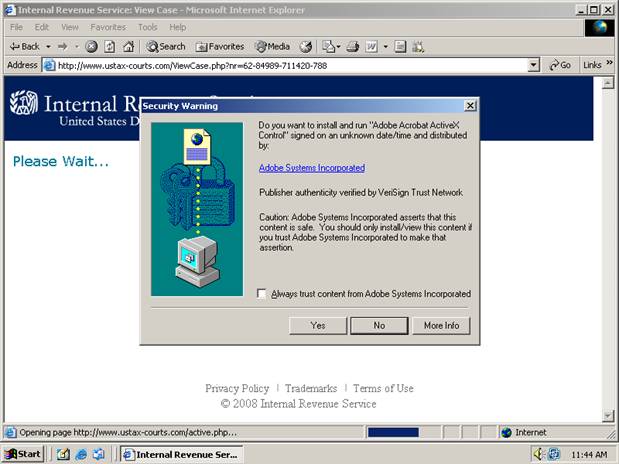
Task: Print the page with the printer icon
Action: 353,47
